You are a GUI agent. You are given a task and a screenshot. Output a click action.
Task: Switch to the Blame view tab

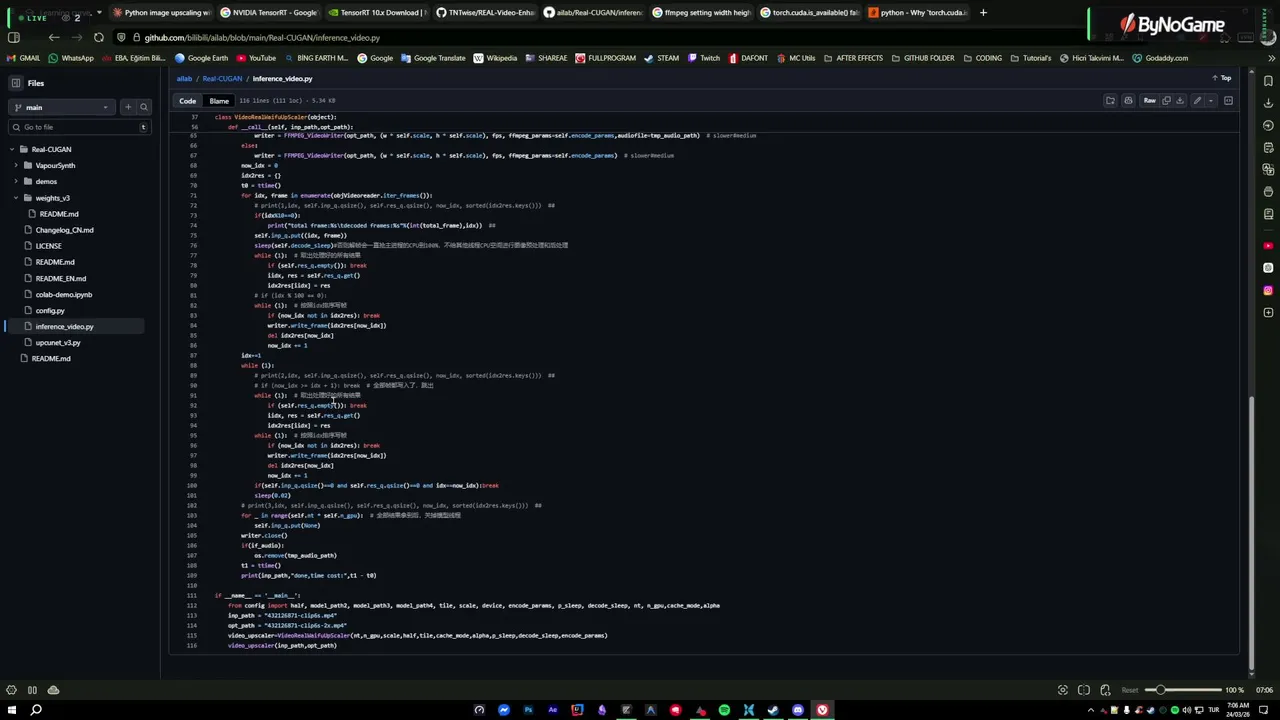pyautogui.click(x=219, y=101)
